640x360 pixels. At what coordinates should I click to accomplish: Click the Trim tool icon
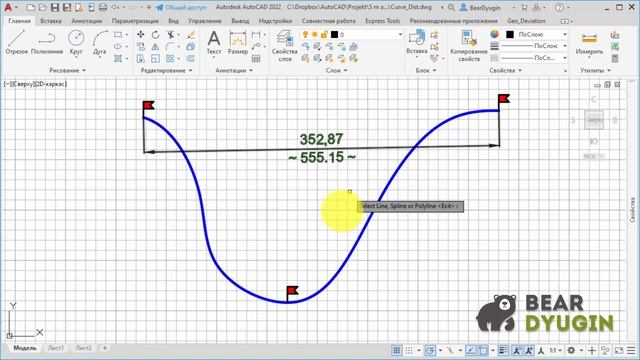pos(171,35)
